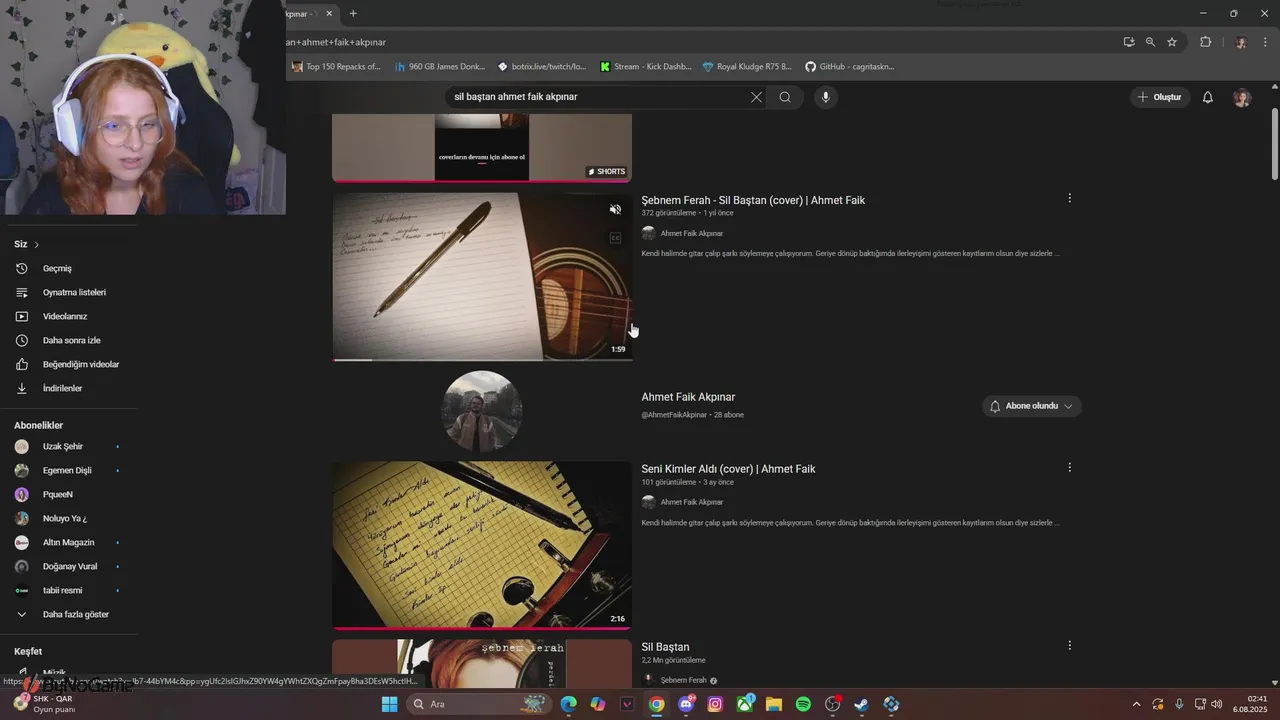
Task: Show hidden tray icons chevron
Action: 1136,704
